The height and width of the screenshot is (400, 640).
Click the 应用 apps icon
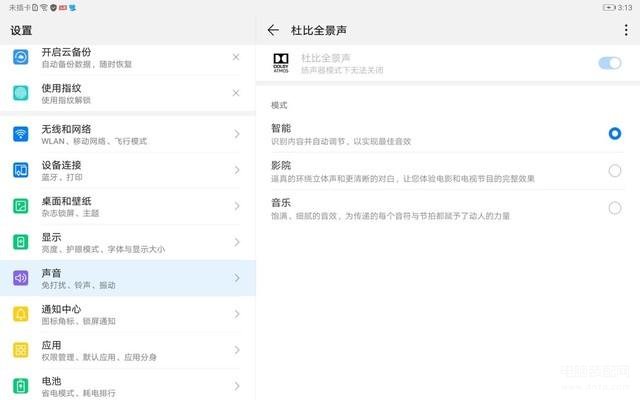(x=21, y=350)
